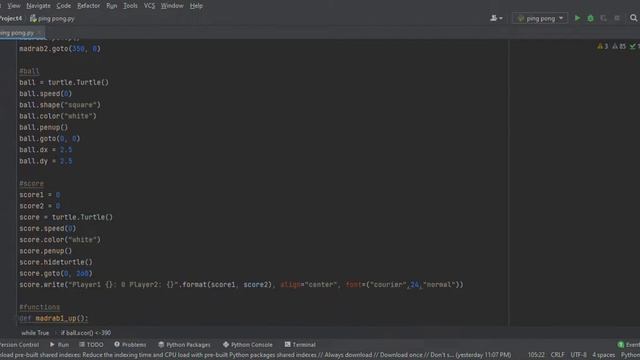Open the Window menu
Image resolution: width=640 pixels, height=360 pixels.
point(172,6)
